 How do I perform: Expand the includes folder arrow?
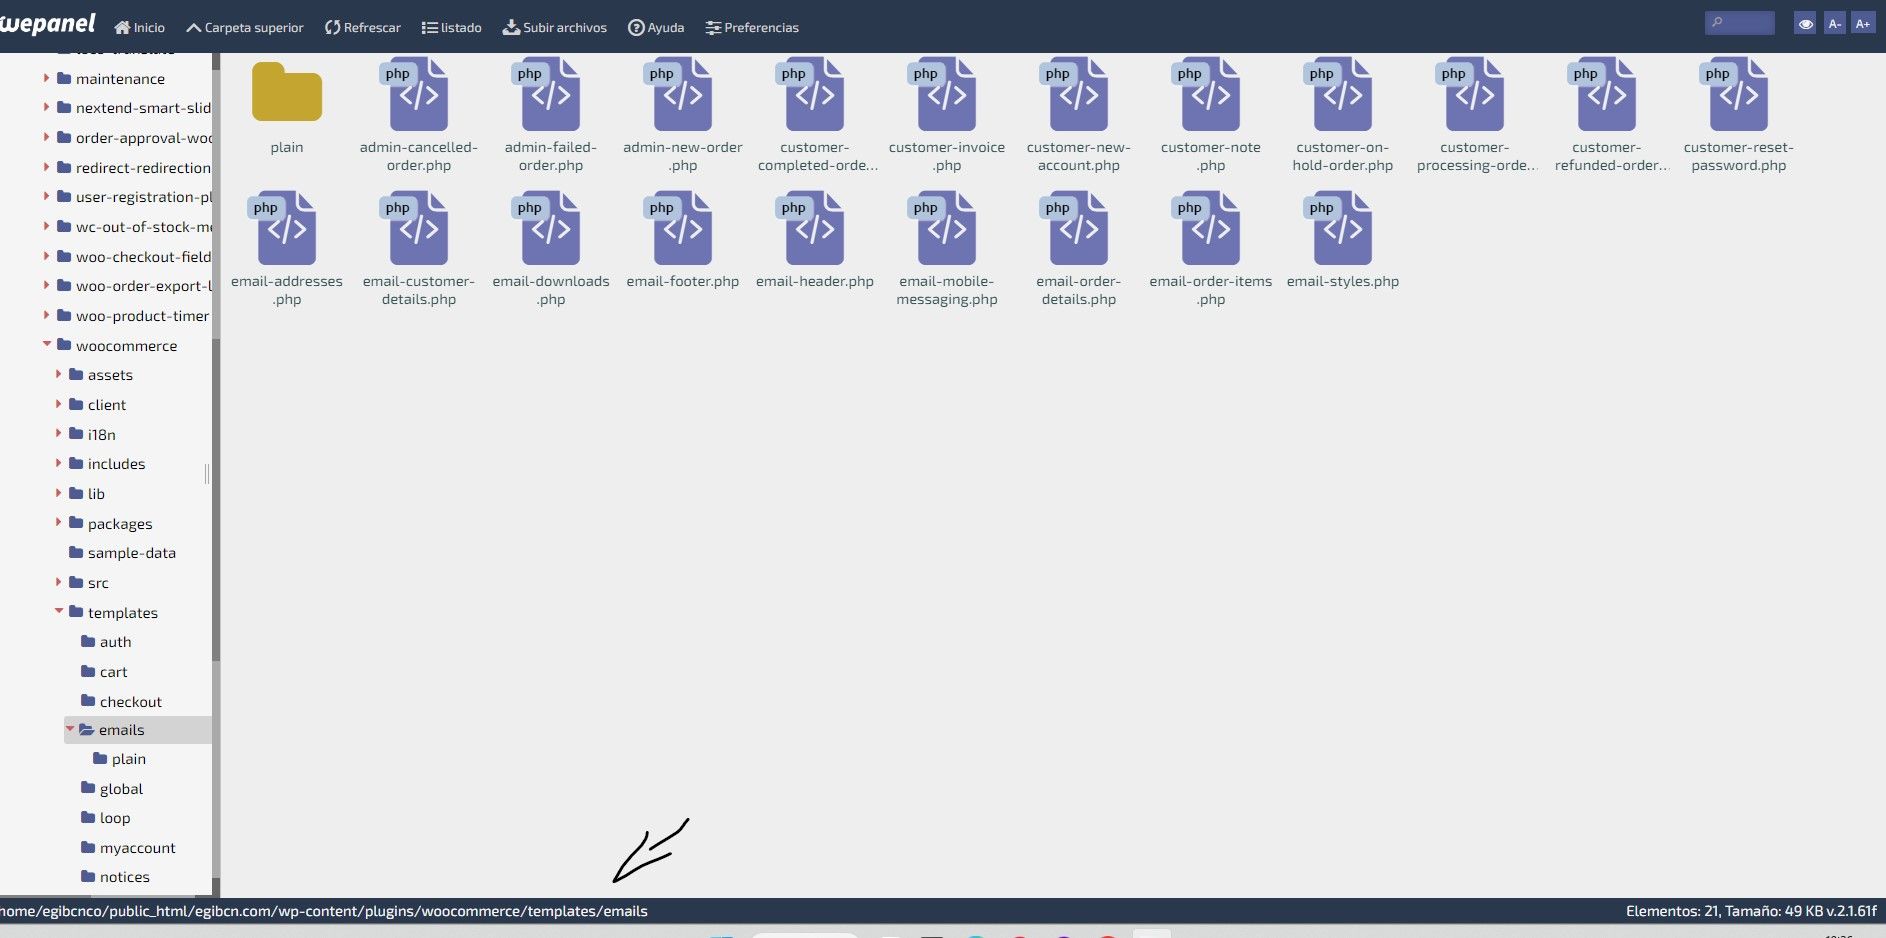pyautogui.click(x=58, y=463)
